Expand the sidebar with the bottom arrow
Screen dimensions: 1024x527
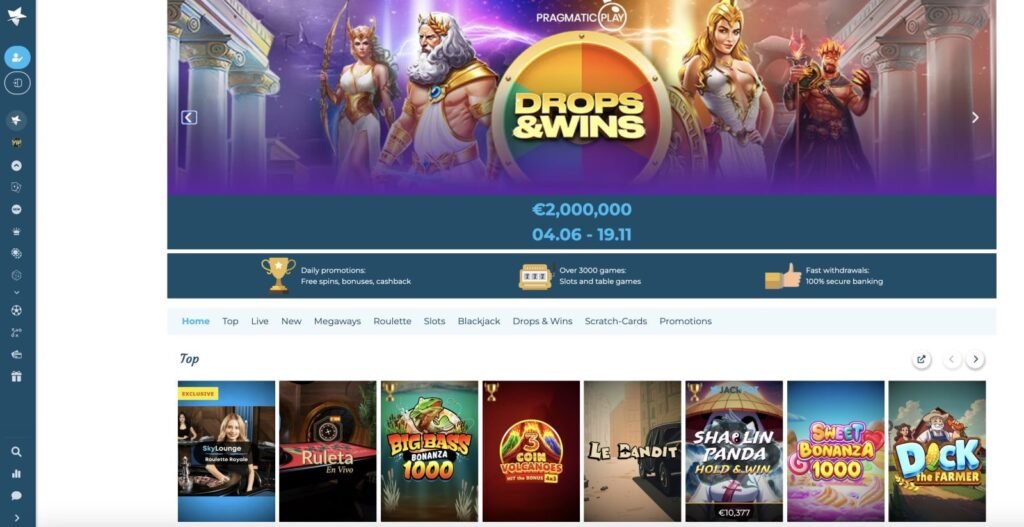click(17, 518)
